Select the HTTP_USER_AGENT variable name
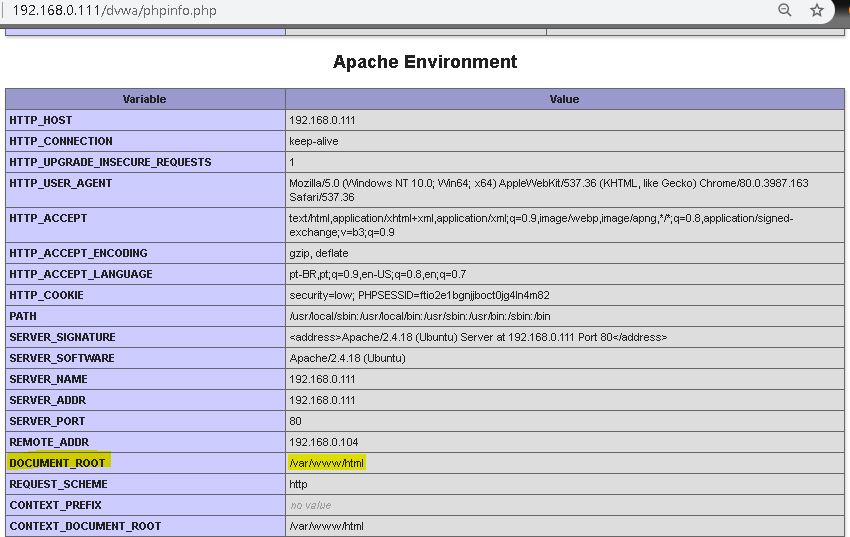This screenshot has width=850, height=537. point(61,183)
